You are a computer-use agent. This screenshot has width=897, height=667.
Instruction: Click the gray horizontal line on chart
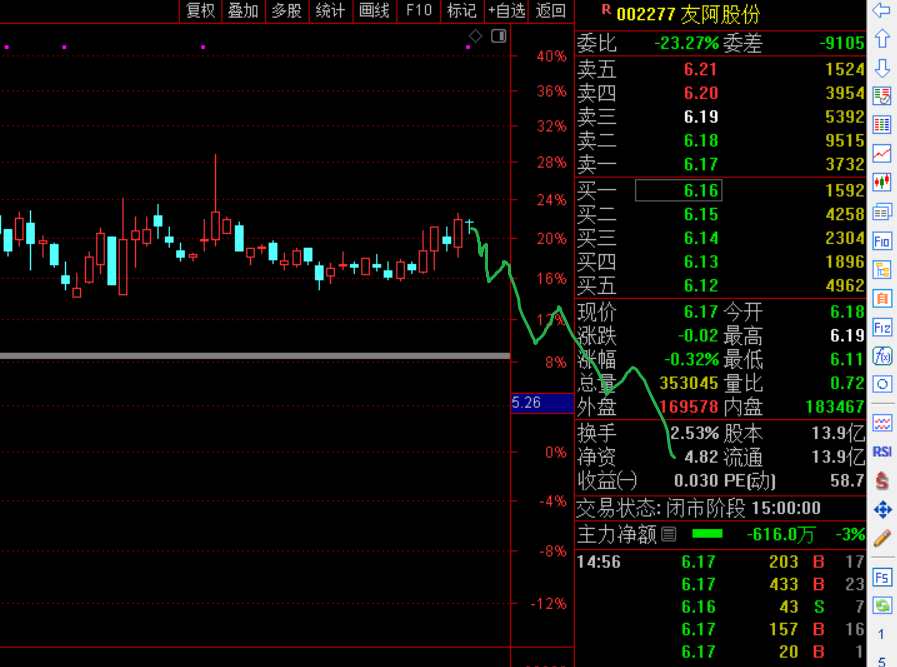coord(255,356)
